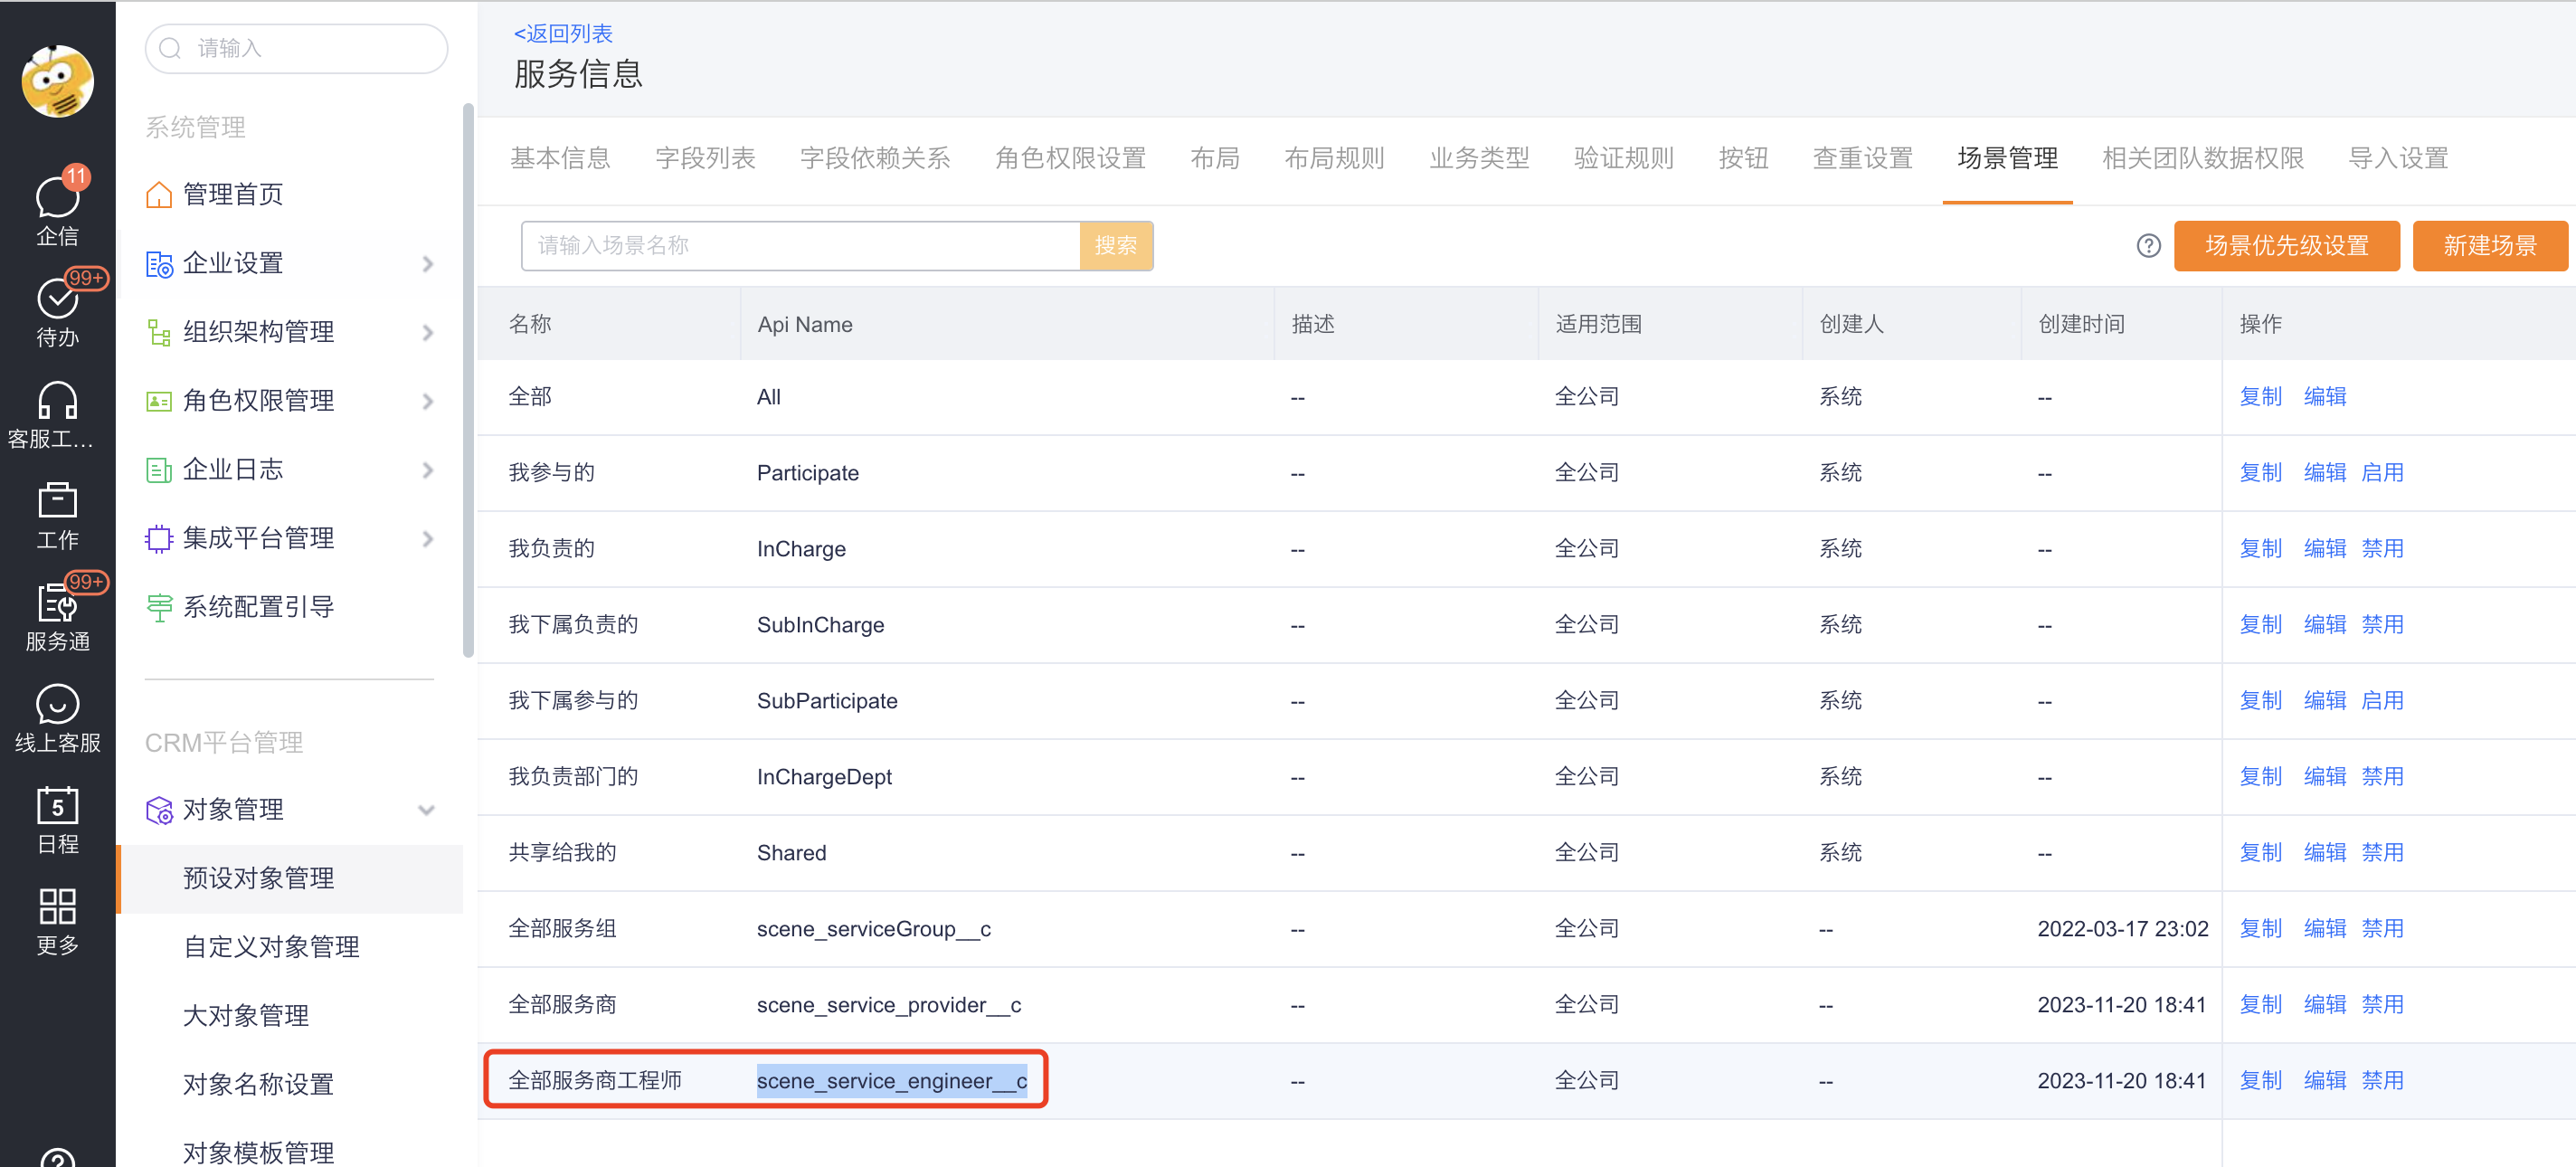Click the 返回列表 link
This screenshot has height=1167, width=2576.
click(563, 34)
